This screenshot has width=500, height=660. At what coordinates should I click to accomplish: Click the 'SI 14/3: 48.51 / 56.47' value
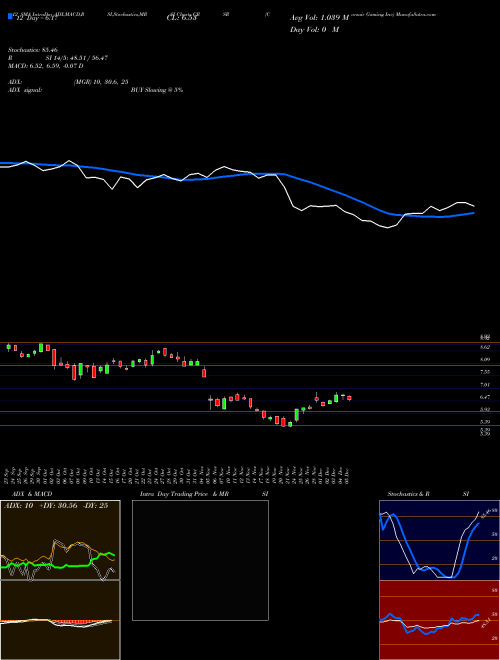coord(77,58)
